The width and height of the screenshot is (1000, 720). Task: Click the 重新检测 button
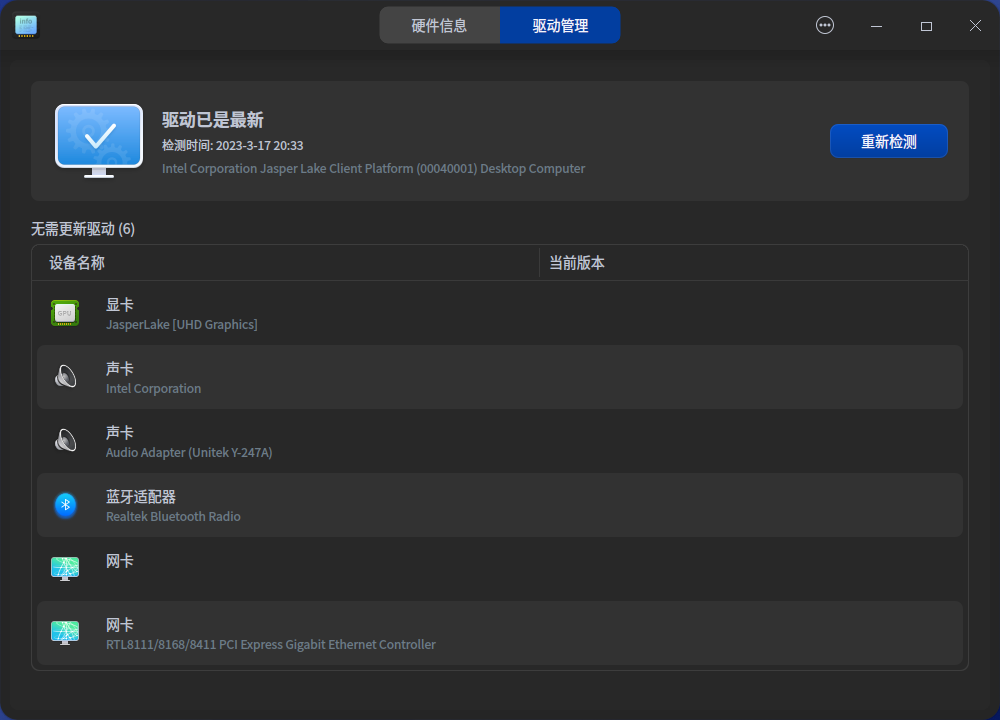888,141
